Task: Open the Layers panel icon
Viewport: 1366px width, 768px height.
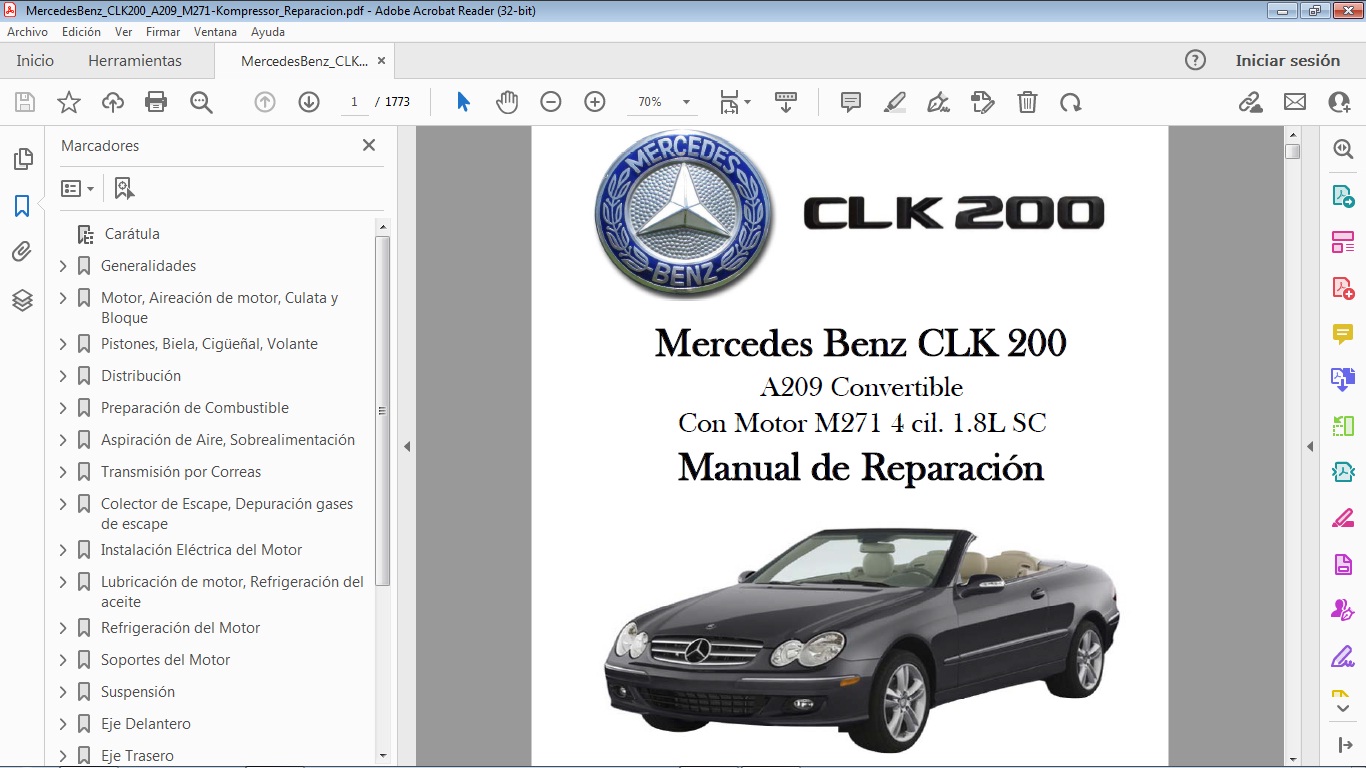Action: point(22,300)
